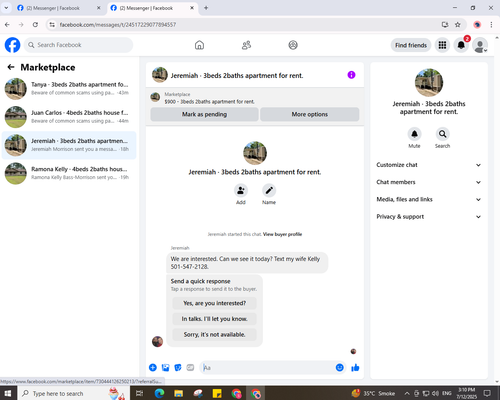
Task: Click More options button
Action: point(310,114)
